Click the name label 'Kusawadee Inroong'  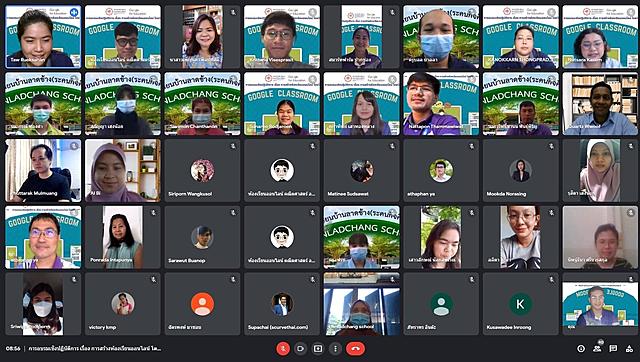[509, 327]
